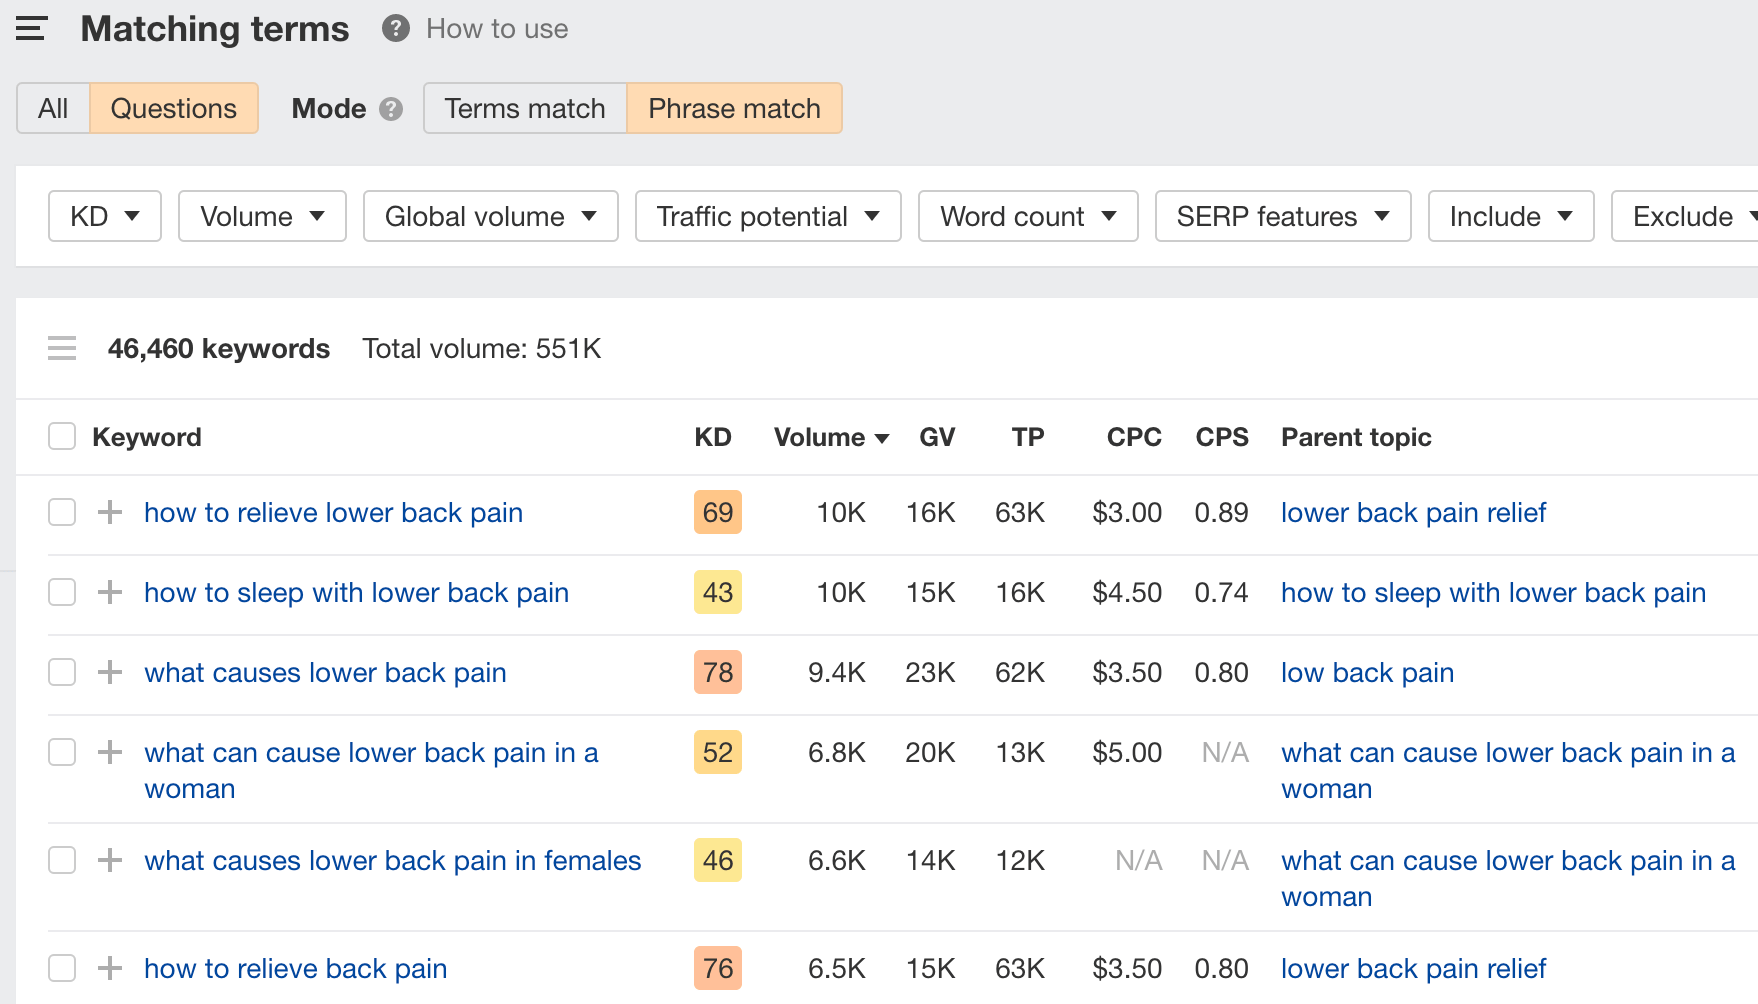Select the Phrase match mode
1758x1004 pixels.
click(x=734, y=108)
